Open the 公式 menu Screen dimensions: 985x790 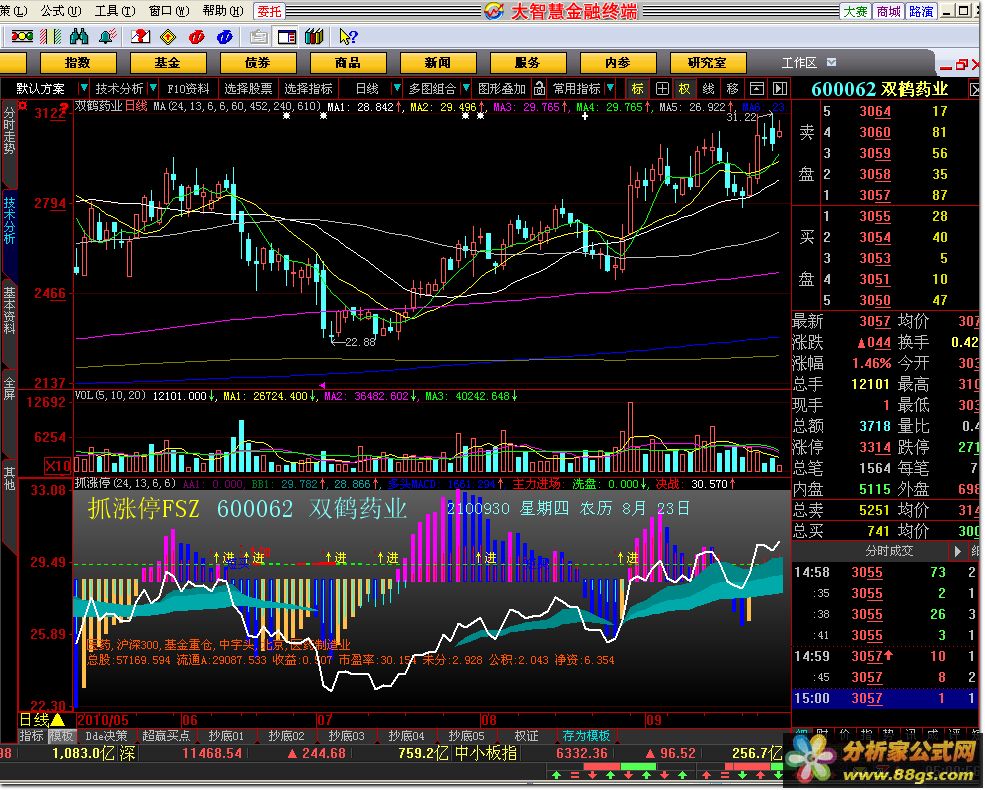61,11
